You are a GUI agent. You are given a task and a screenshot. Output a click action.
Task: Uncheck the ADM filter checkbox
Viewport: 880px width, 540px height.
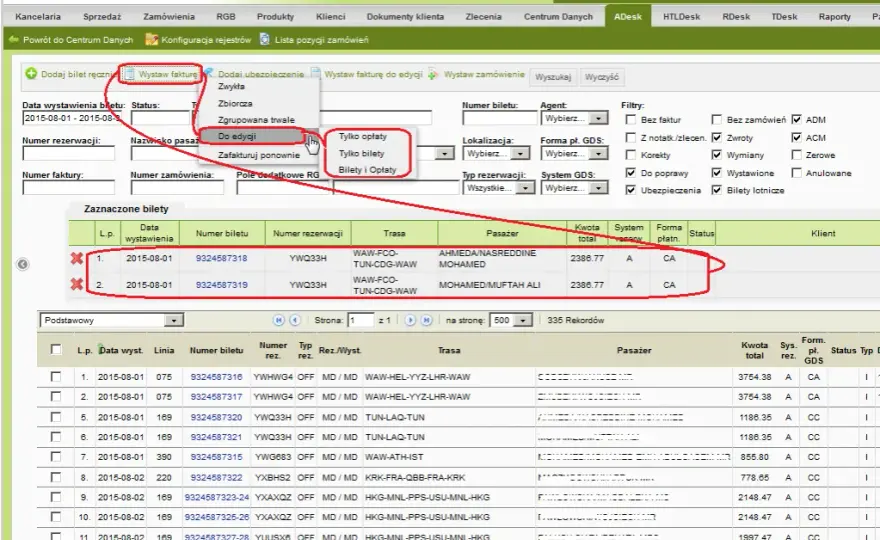point(796,120)
